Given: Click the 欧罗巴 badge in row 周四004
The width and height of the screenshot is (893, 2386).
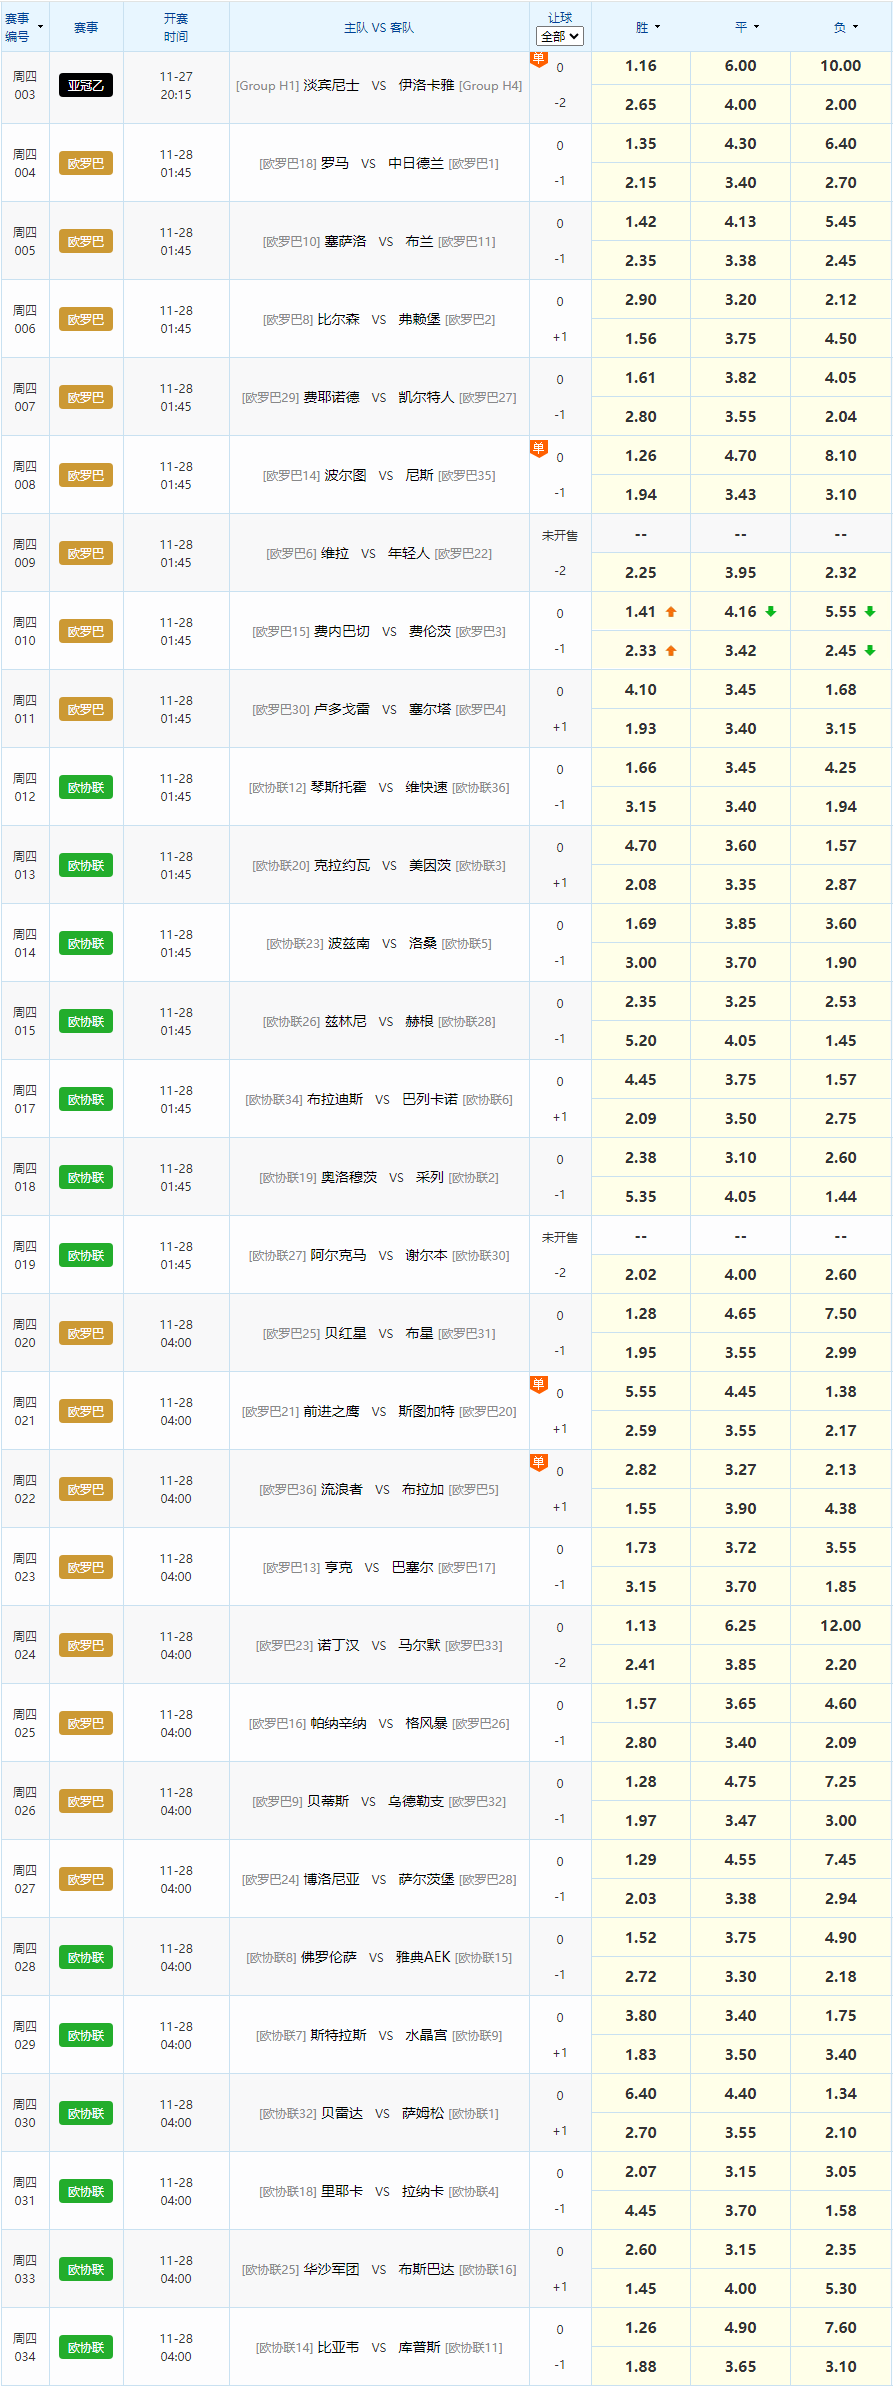Looking at the screenshot, I should pyautogui.click(x=86, y=163).
